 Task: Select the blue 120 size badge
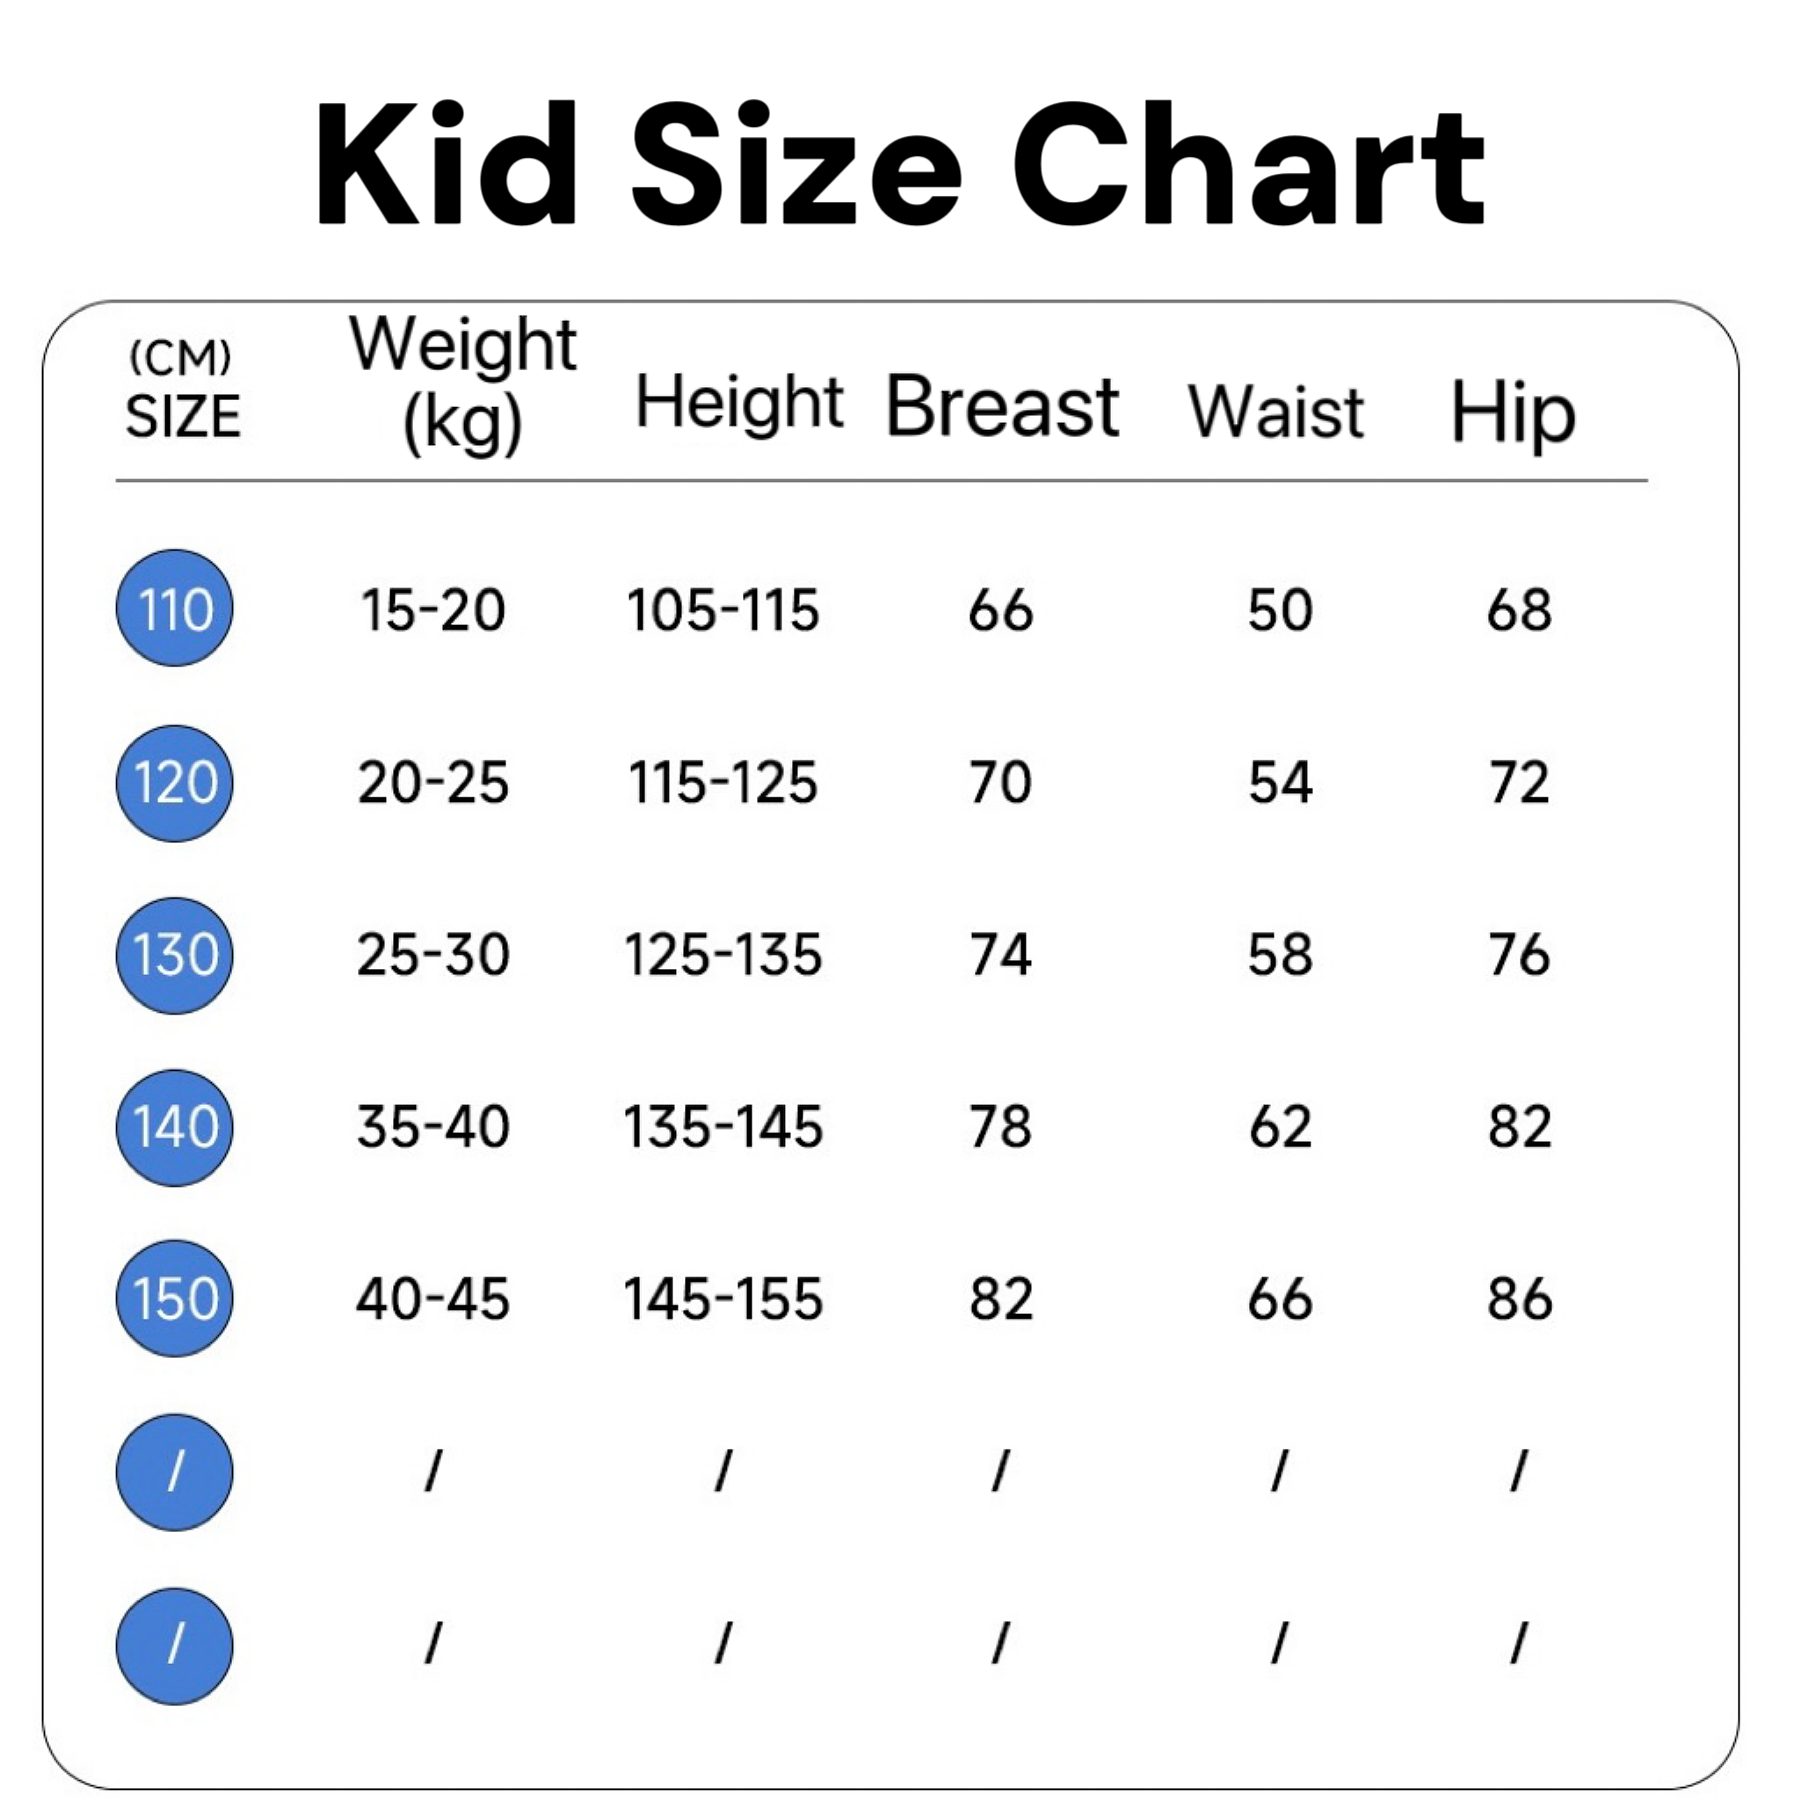coord(174,783)
